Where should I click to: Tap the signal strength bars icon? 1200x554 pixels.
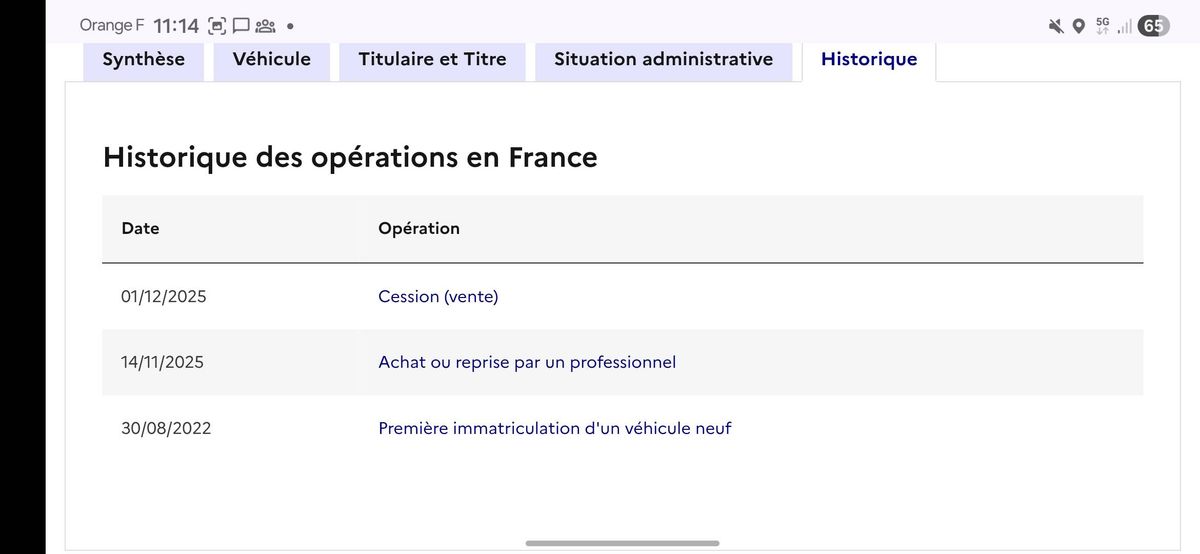(x=1125, y=26)
